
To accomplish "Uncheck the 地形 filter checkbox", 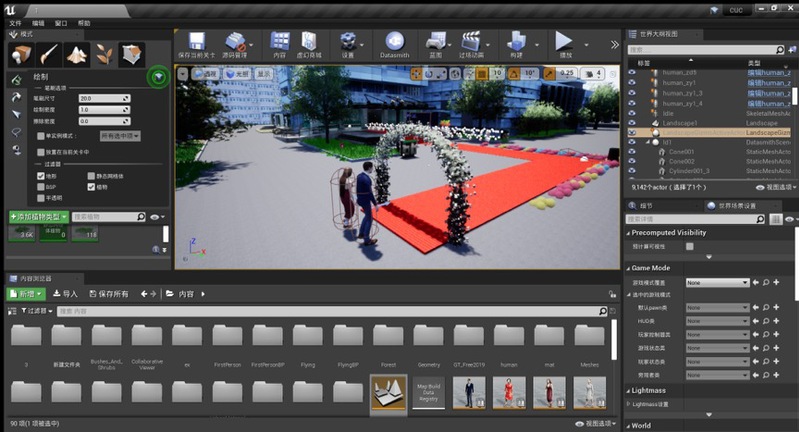I will pos(40,175).
